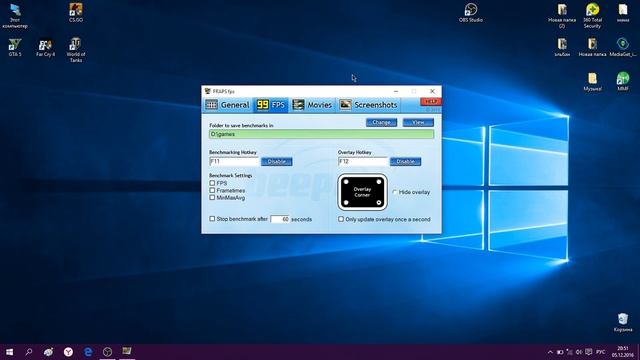Viewport: 640px width, 360px height.
Task: Click View to open benchmarks folder
Action: click(418, 122)
